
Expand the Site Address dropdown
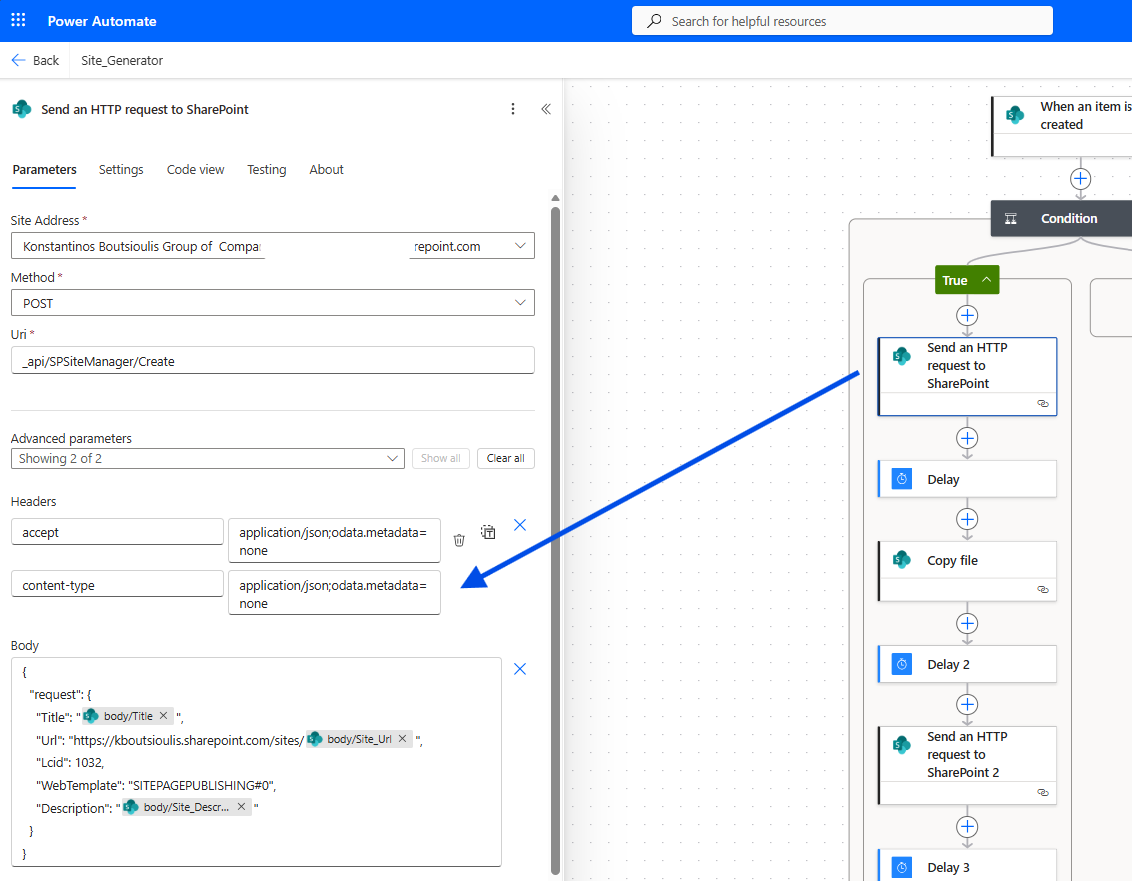click(x=519, y=246)
